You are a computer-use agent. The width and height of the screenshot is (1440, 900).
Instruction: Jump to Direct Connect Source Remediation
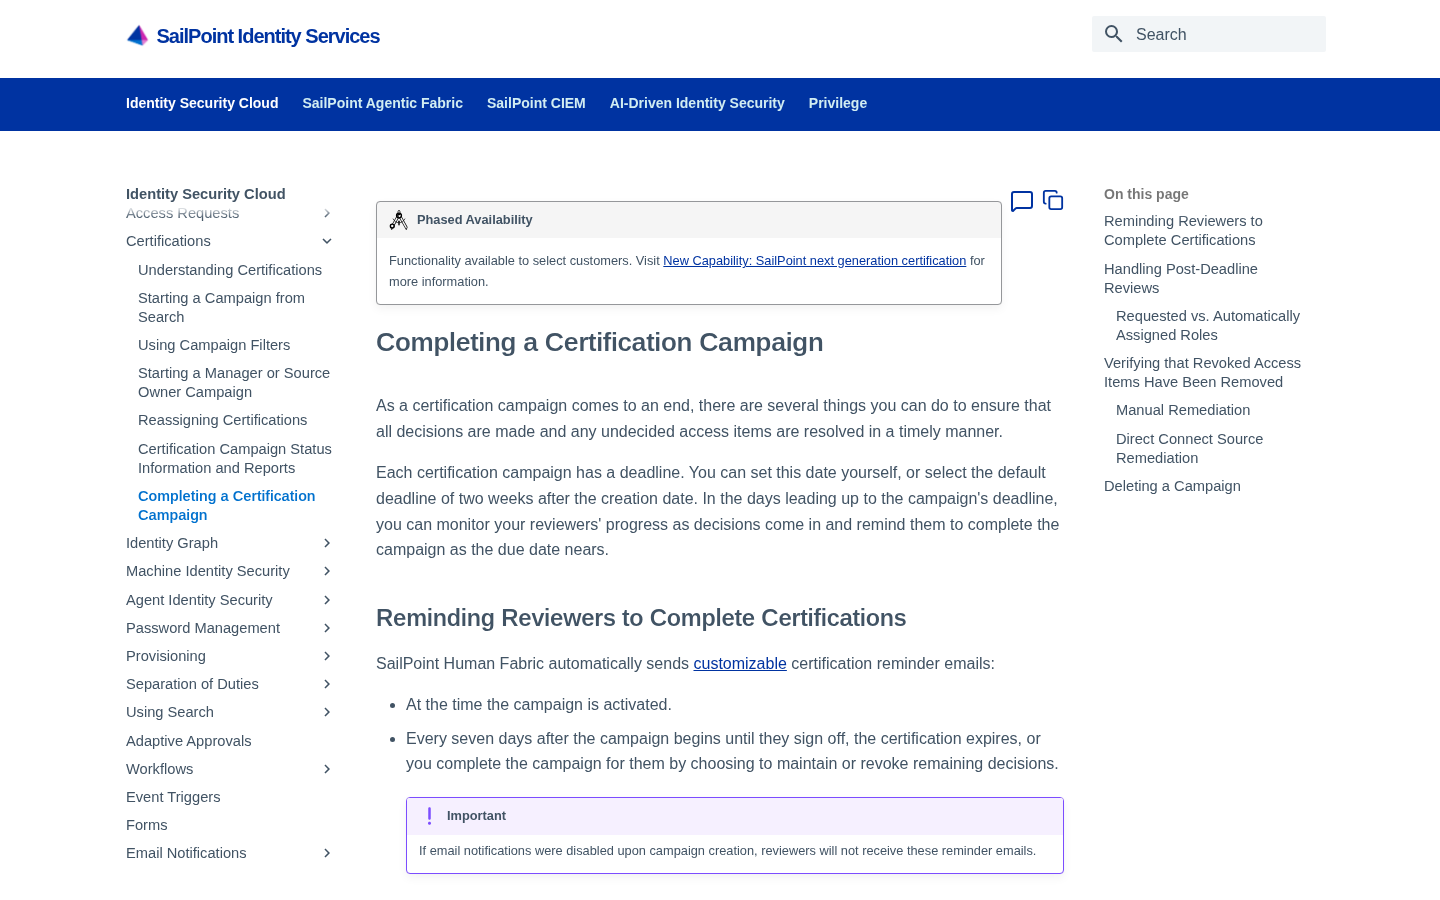click(x=1189, y=448)
